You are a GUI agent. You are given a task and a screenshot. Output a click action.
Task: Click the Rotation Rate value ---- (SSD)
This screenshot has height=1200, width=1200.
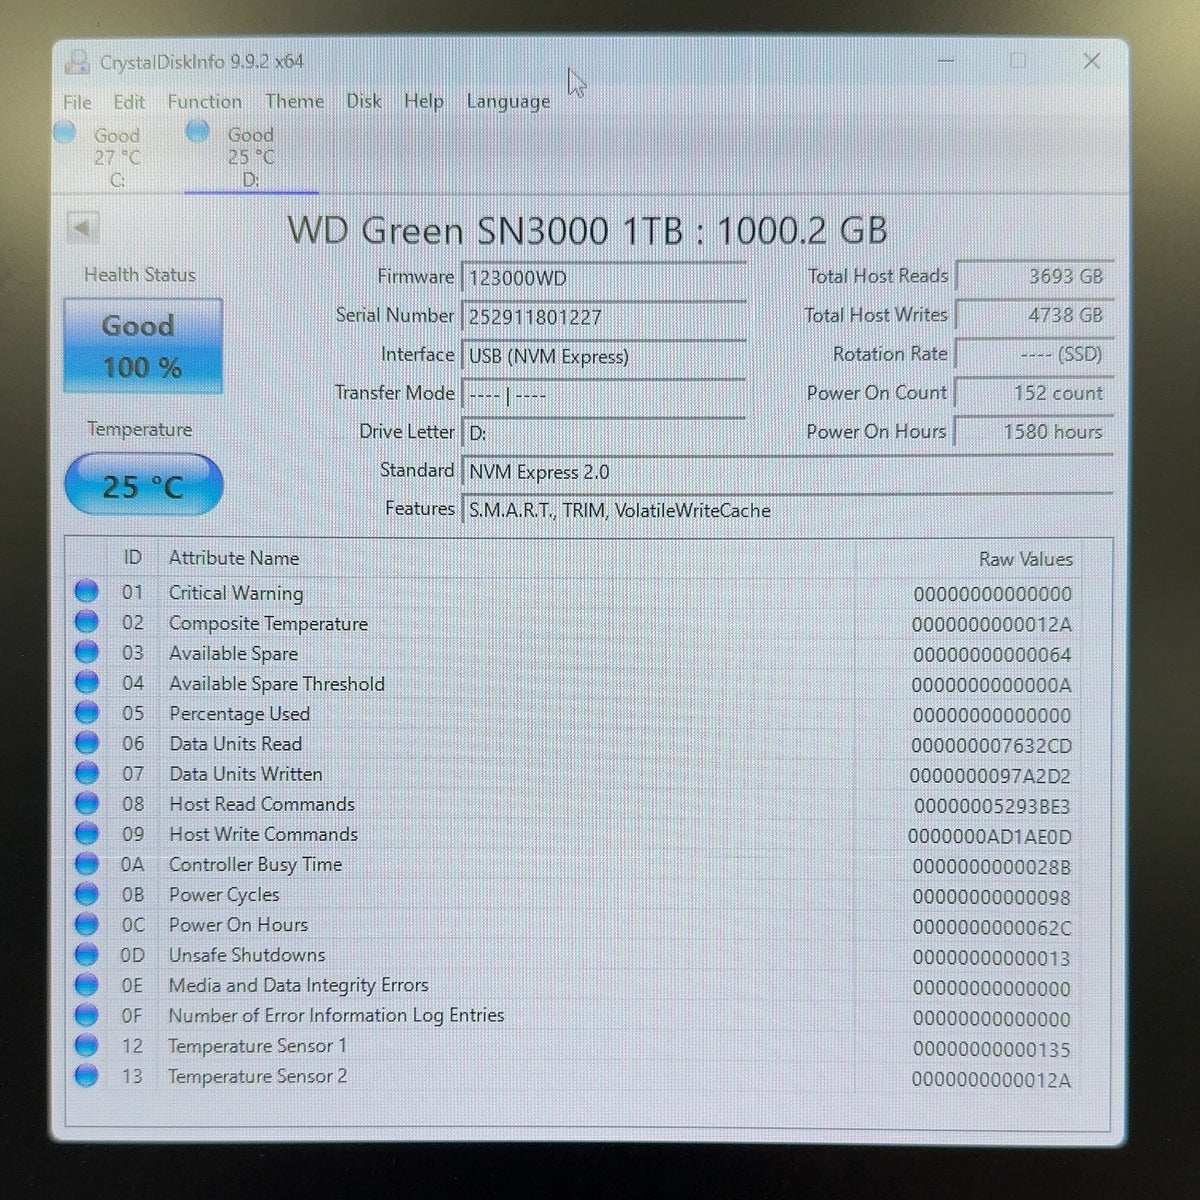pos(1034,355)
